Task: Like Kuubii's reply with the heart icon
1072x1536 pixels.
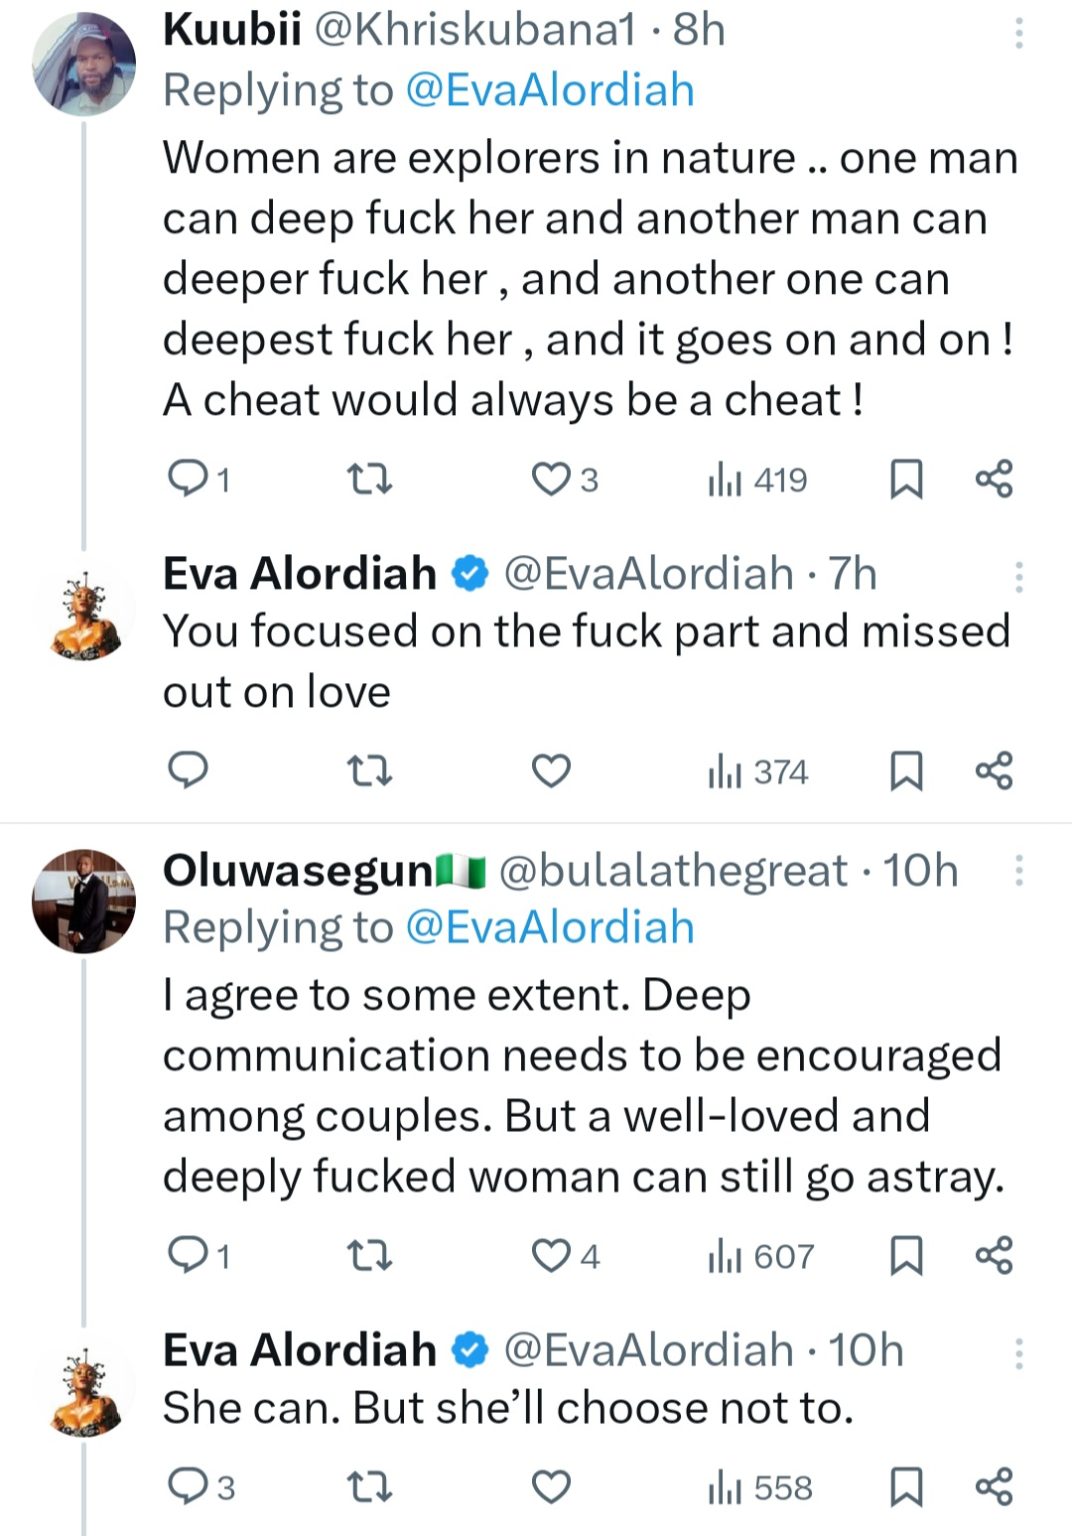Action: (x=550, y=480)
